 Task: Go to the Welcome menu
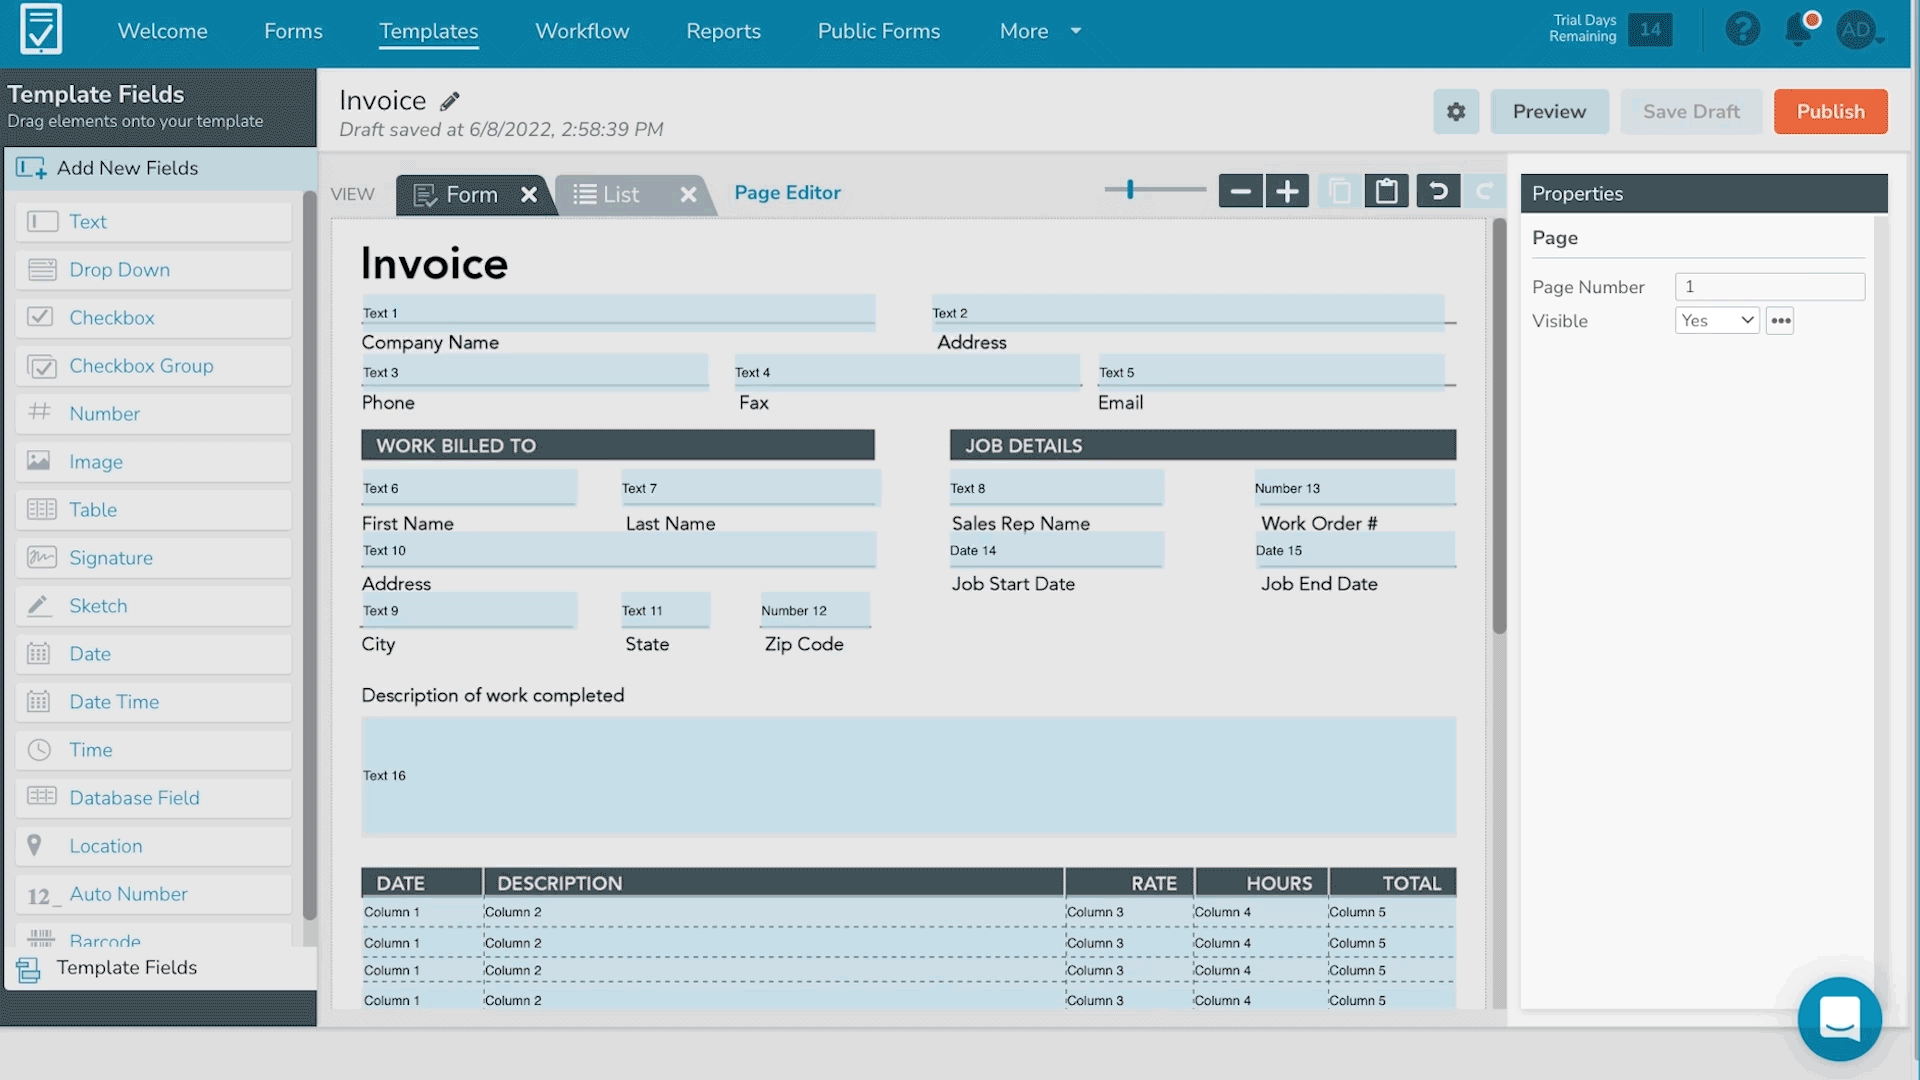point(163,31)
